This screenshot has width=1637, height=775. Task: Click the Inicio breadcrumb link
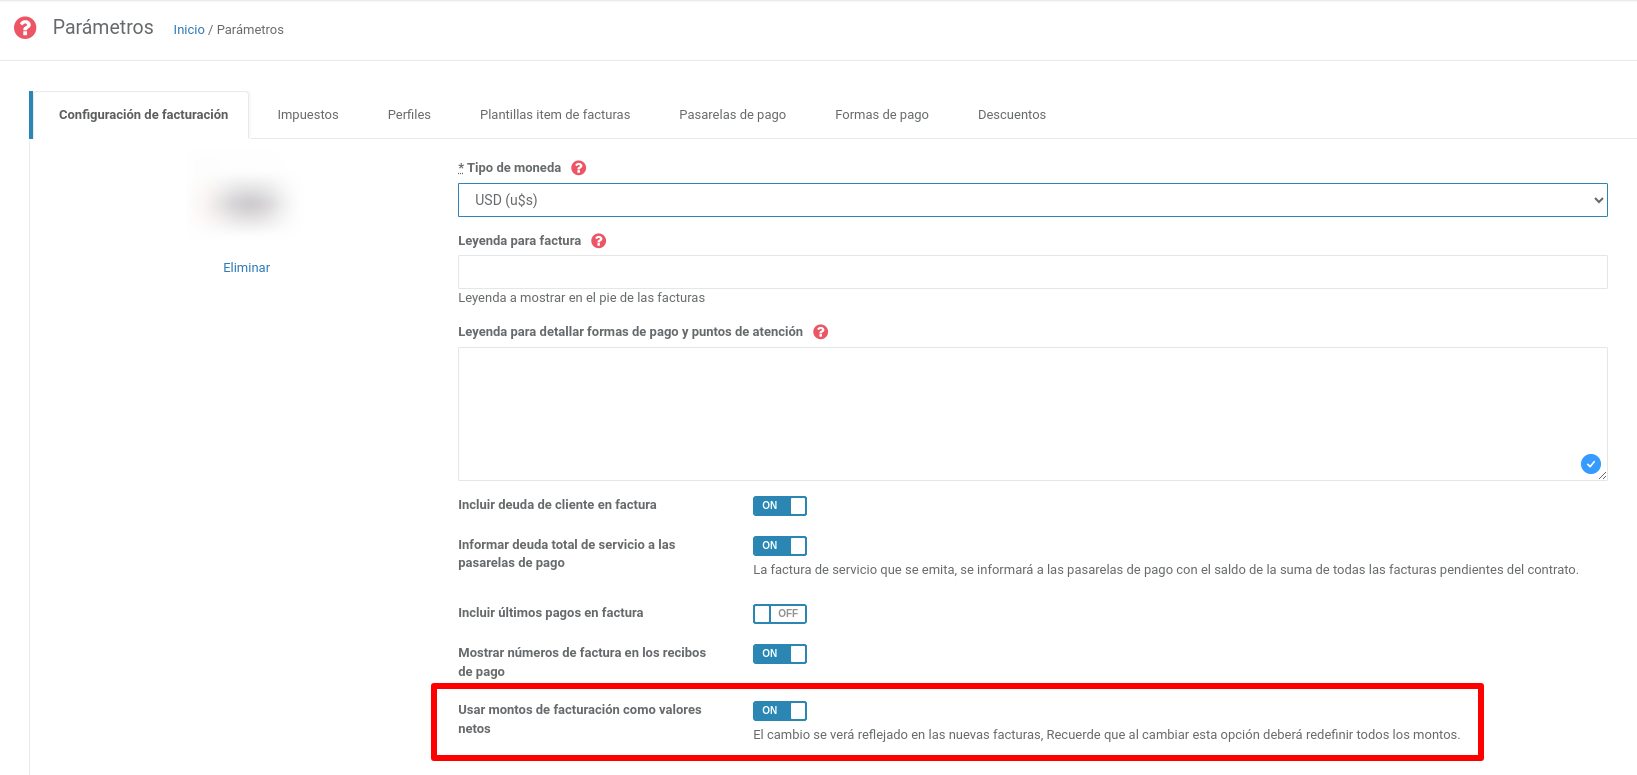pos(189,30)
